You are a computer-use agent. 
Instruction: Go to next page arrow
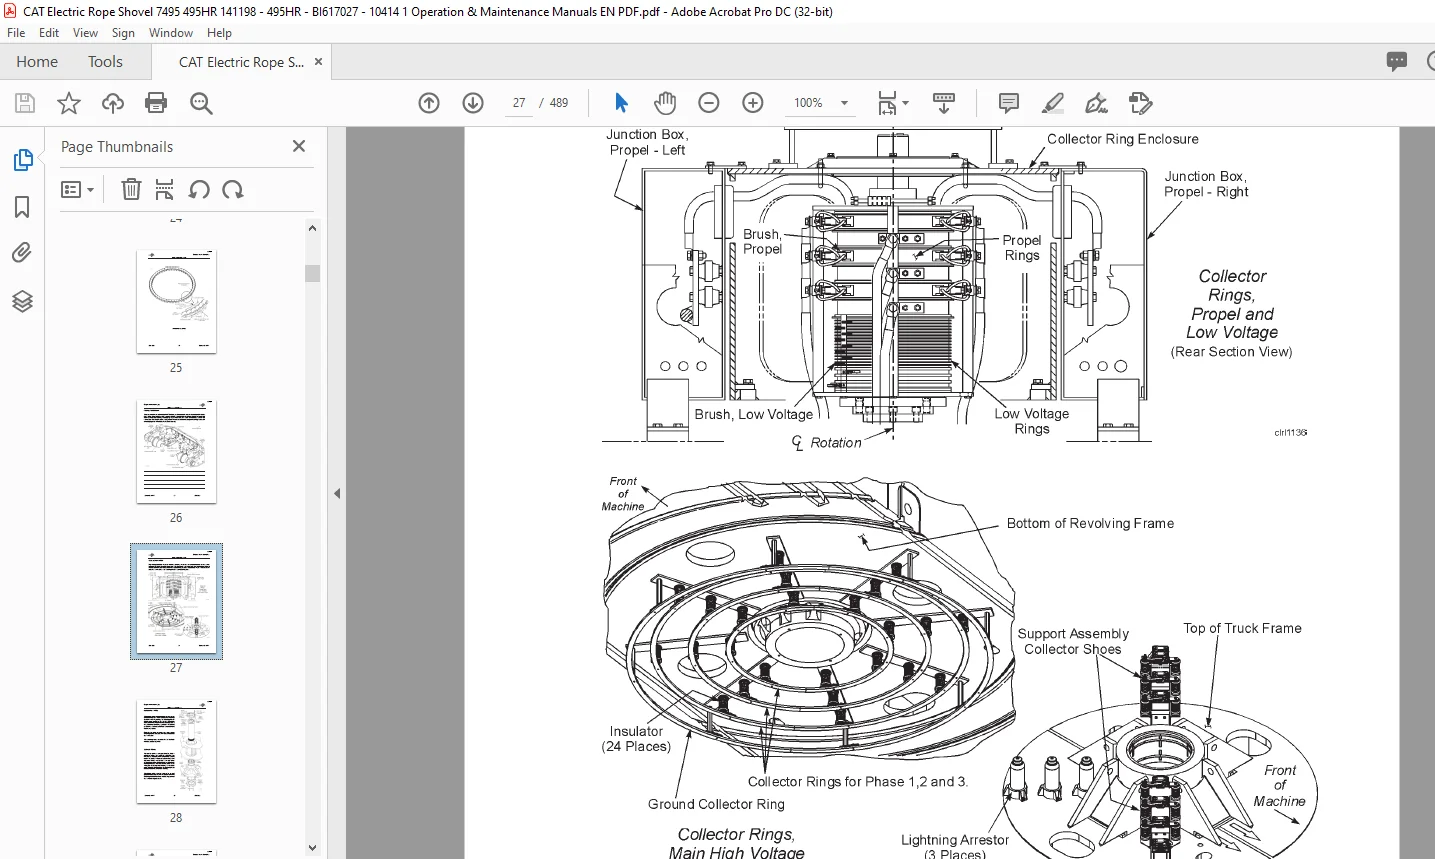pos(473,103)
